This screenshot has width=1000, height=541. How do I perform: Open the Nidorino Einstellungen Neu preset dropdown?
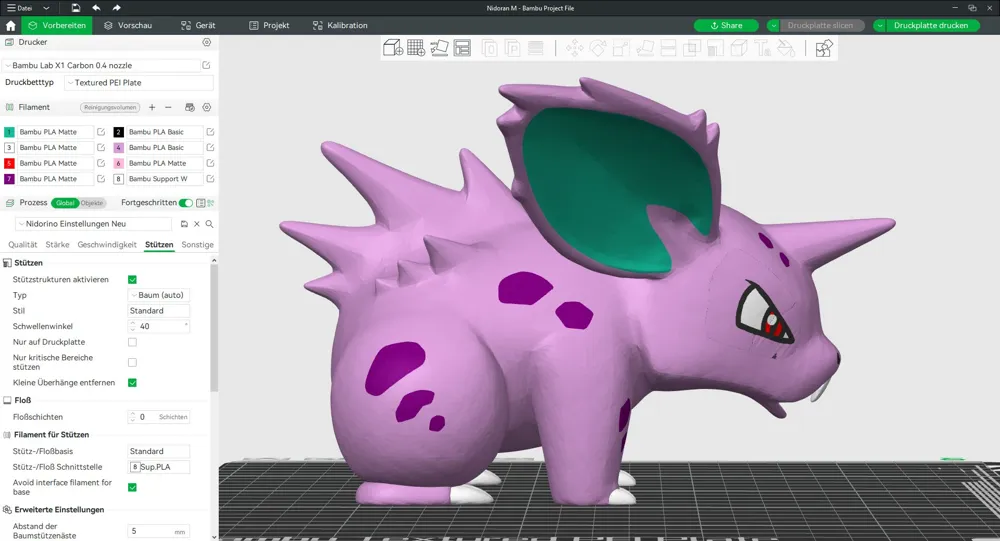[93, 224]
